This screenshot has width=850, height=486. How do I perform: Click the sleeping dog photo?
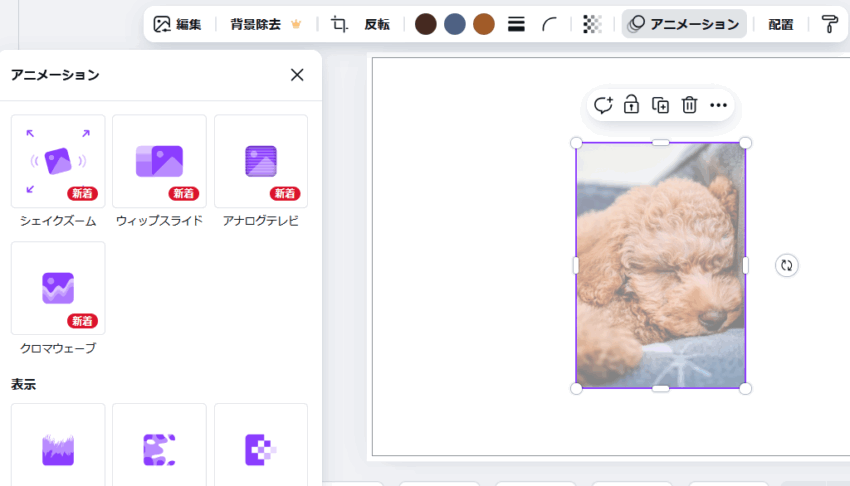(660, 265)
